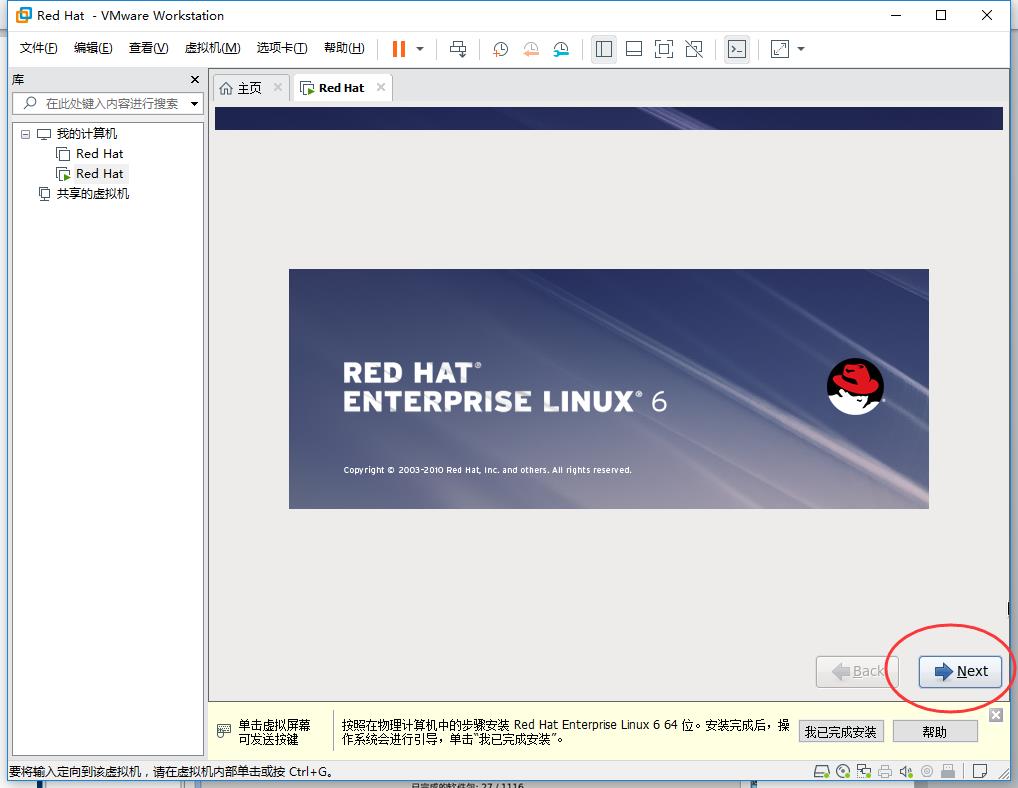Click the printer status icon

885,771
